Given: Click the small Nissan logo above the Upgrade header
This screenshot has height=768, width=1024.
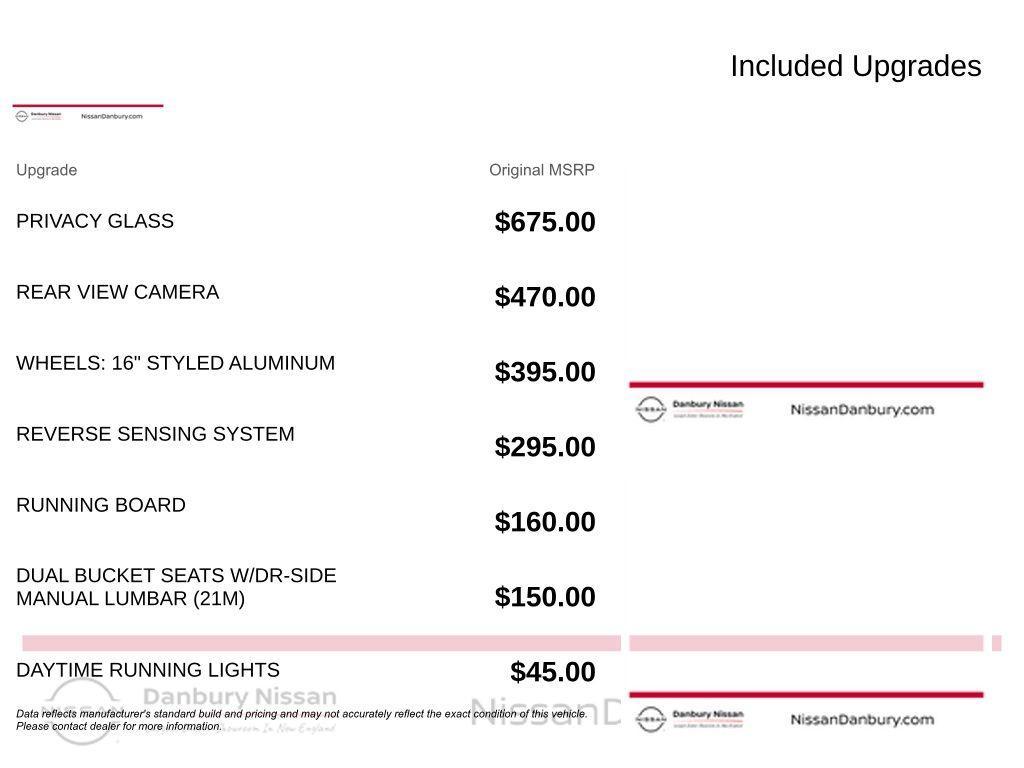Looking at the screenshot, I should (x=22, y=116).
